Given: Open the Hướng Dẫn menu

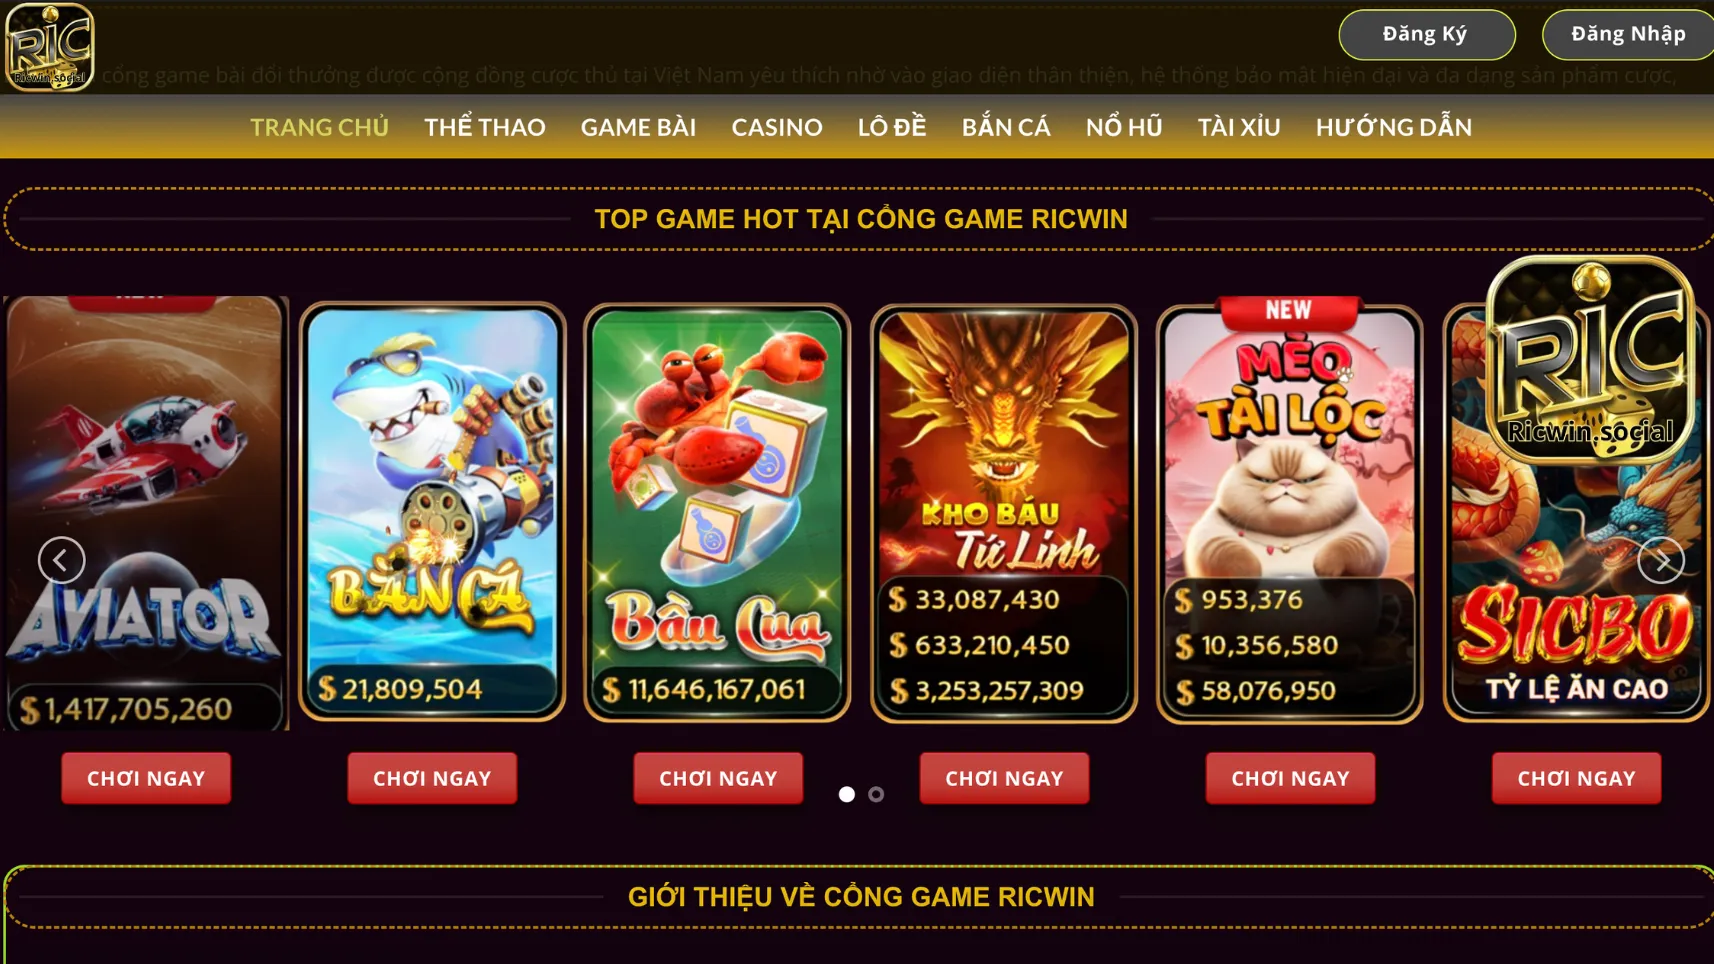Looking at the screenshot, I should 1394,127.
